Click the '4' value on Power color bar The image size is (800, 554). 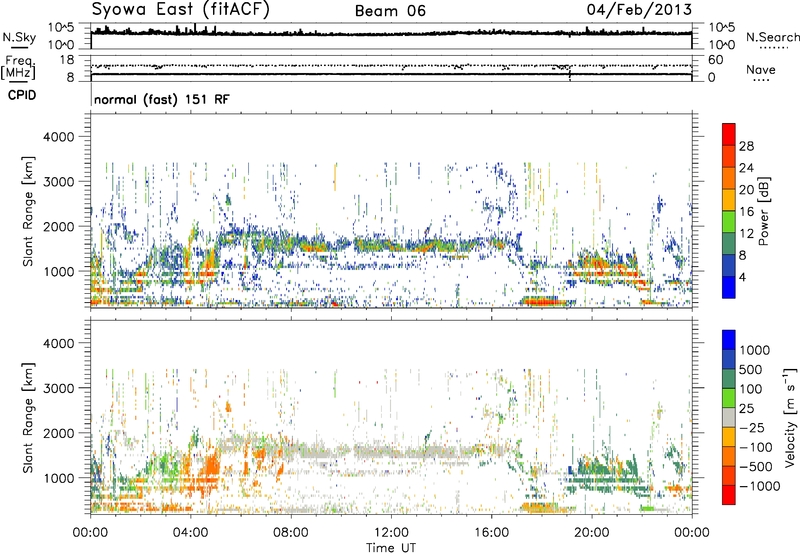click(x=743, y=277)
